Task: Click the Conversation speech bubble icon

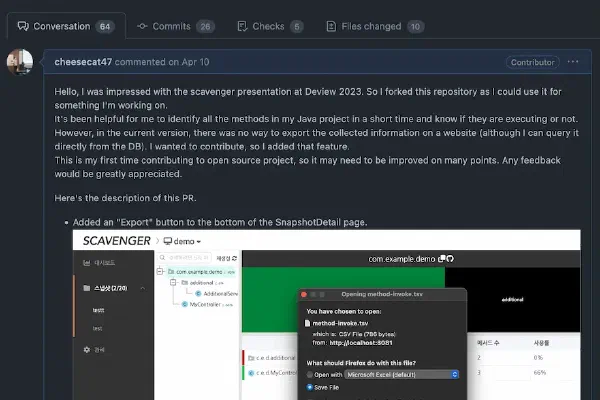Action: (23, 26)
